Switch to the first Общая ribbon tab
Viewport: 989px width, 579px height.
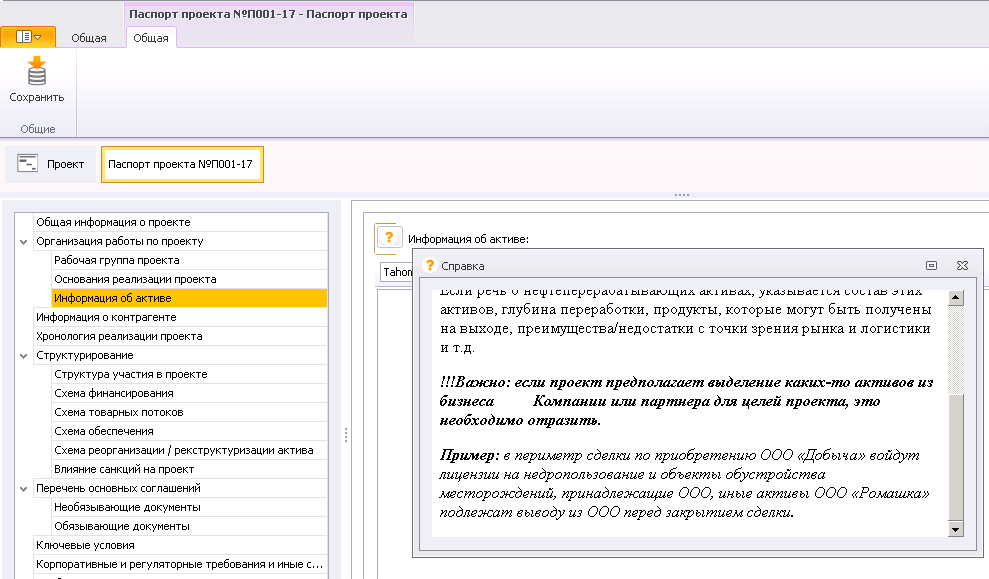tap(89, 38)
